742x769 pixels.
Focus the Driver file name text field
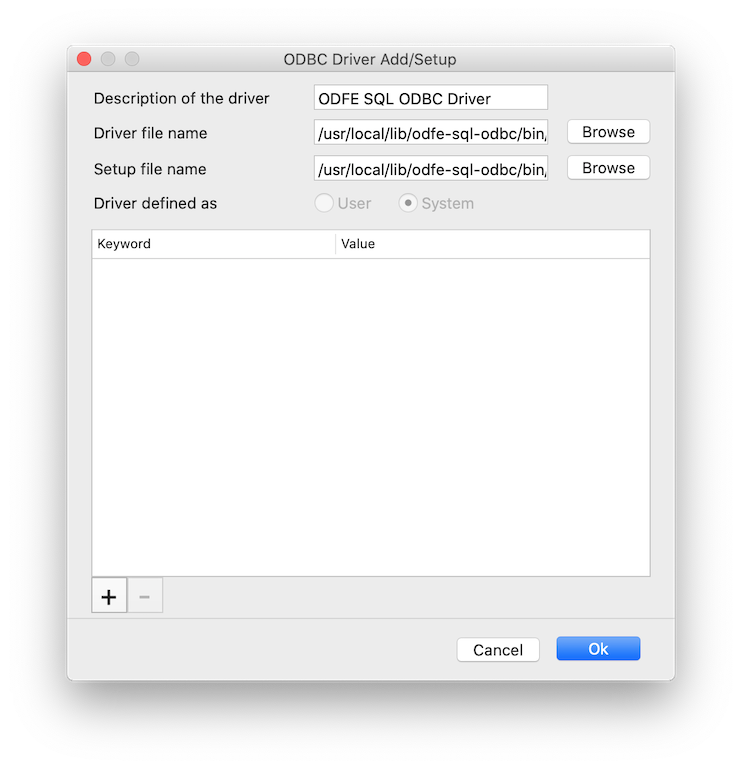pos(431,132)
